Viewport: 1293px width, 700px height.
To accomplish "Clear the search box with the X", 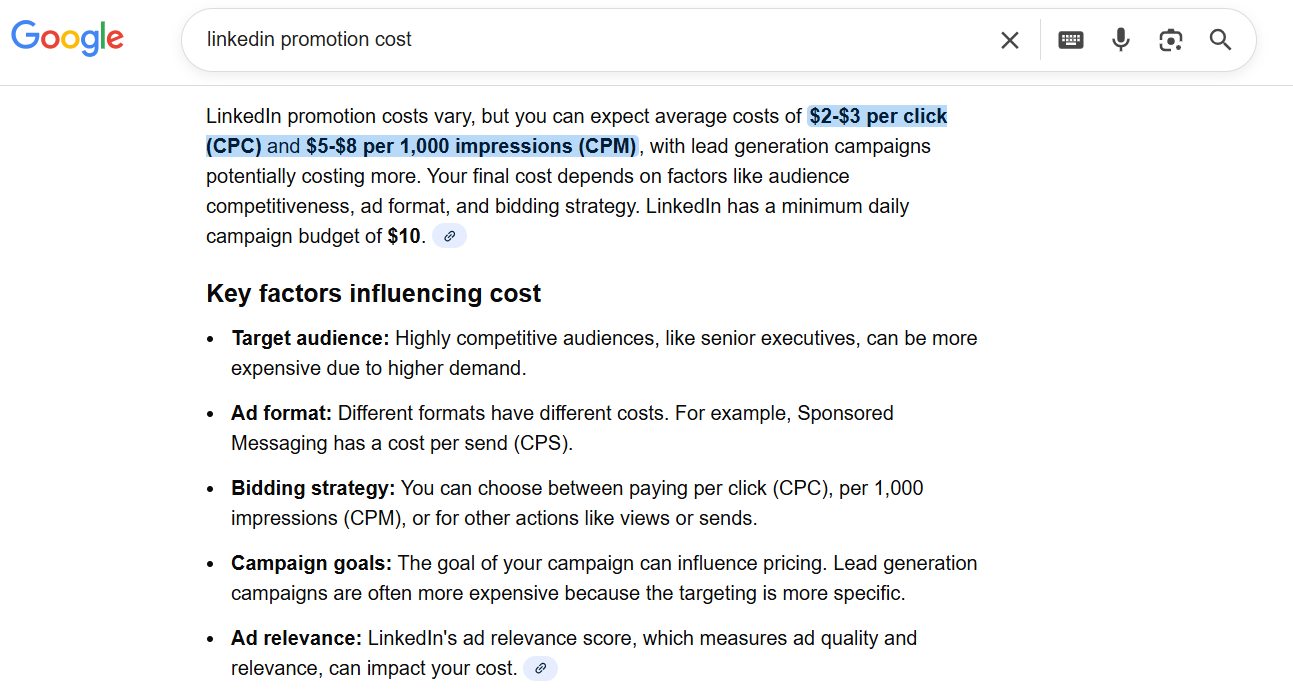I will 1010,40.
